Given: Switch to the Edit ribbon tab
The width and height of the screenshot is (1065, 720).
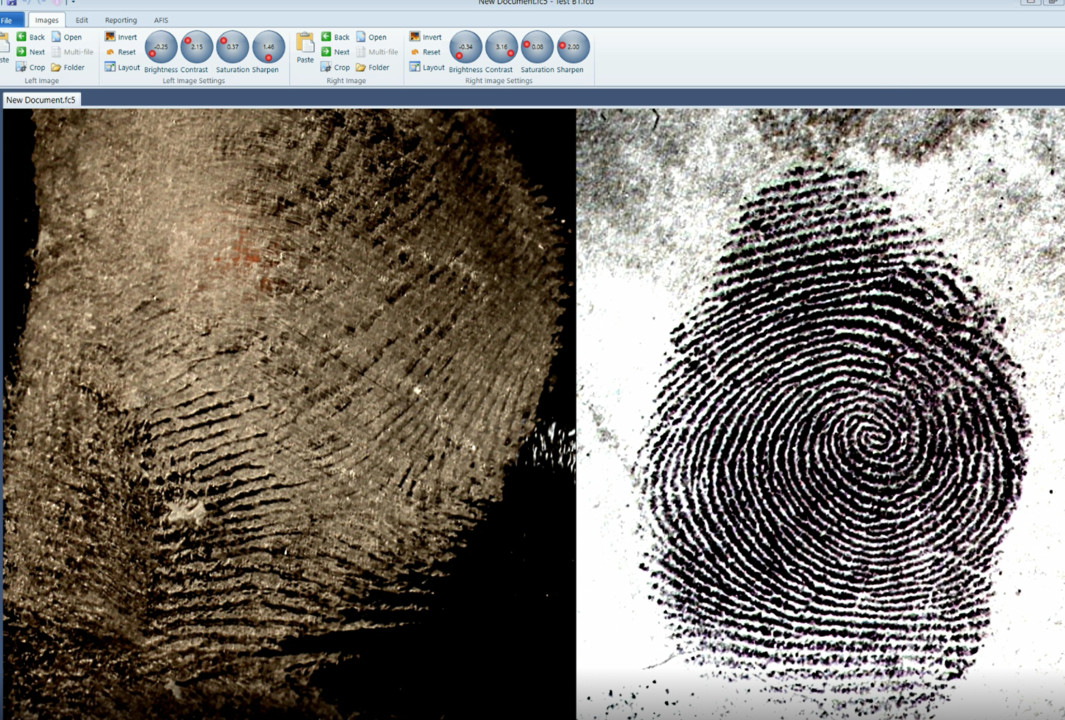Looking at the screenshot, I should click(x=82, y=20).
